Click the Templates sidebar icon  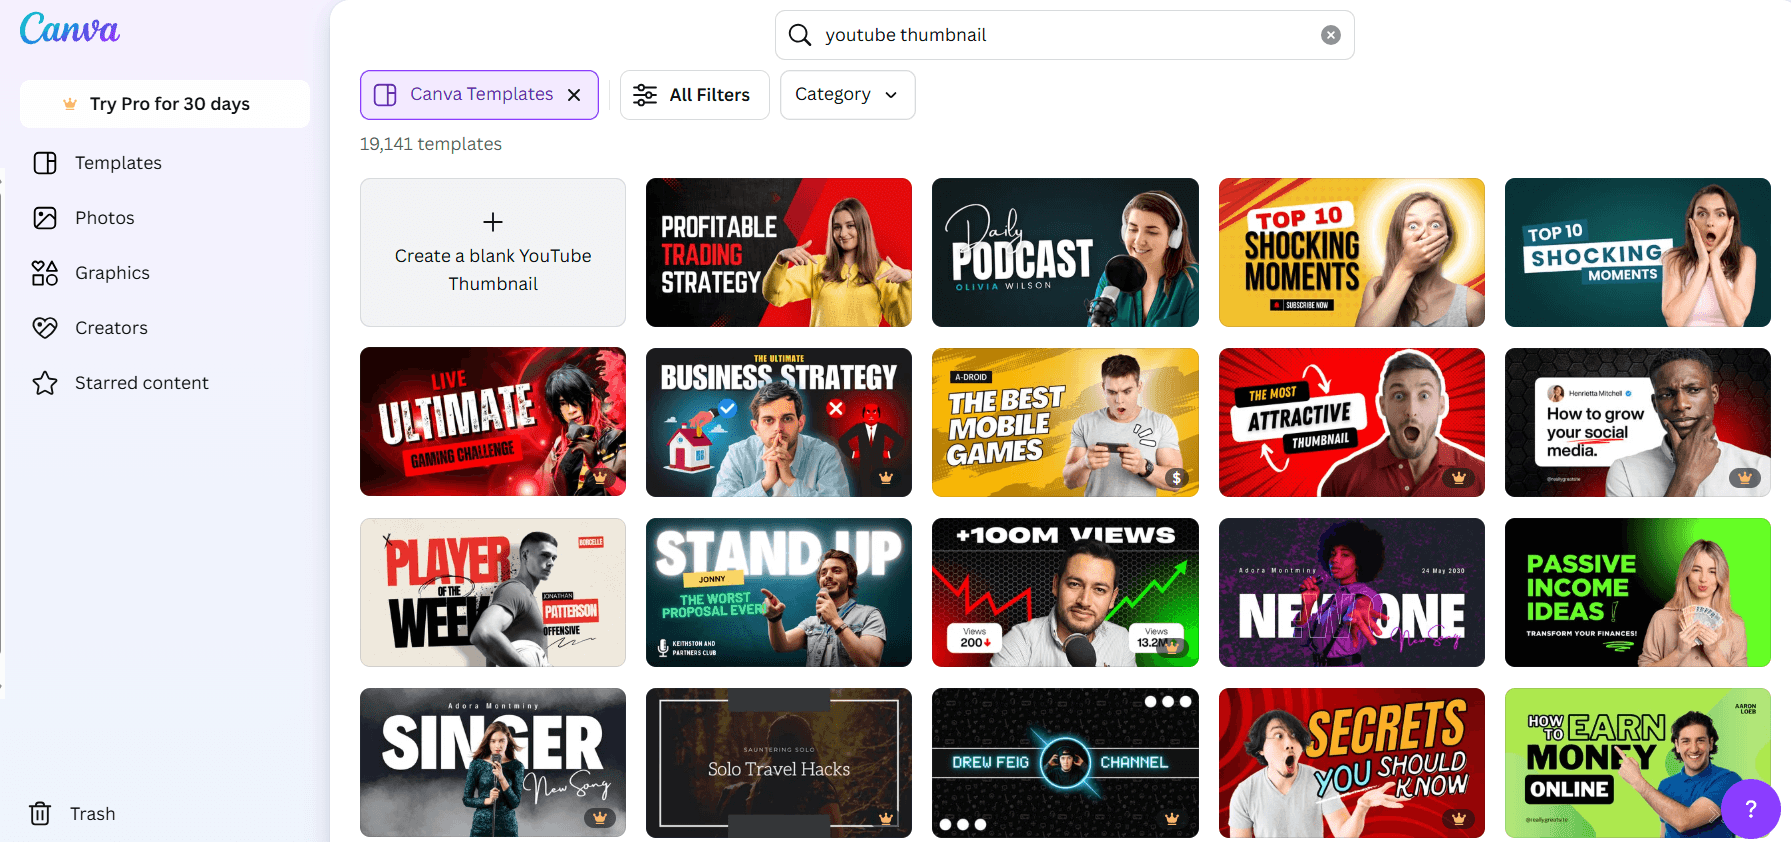45,163
